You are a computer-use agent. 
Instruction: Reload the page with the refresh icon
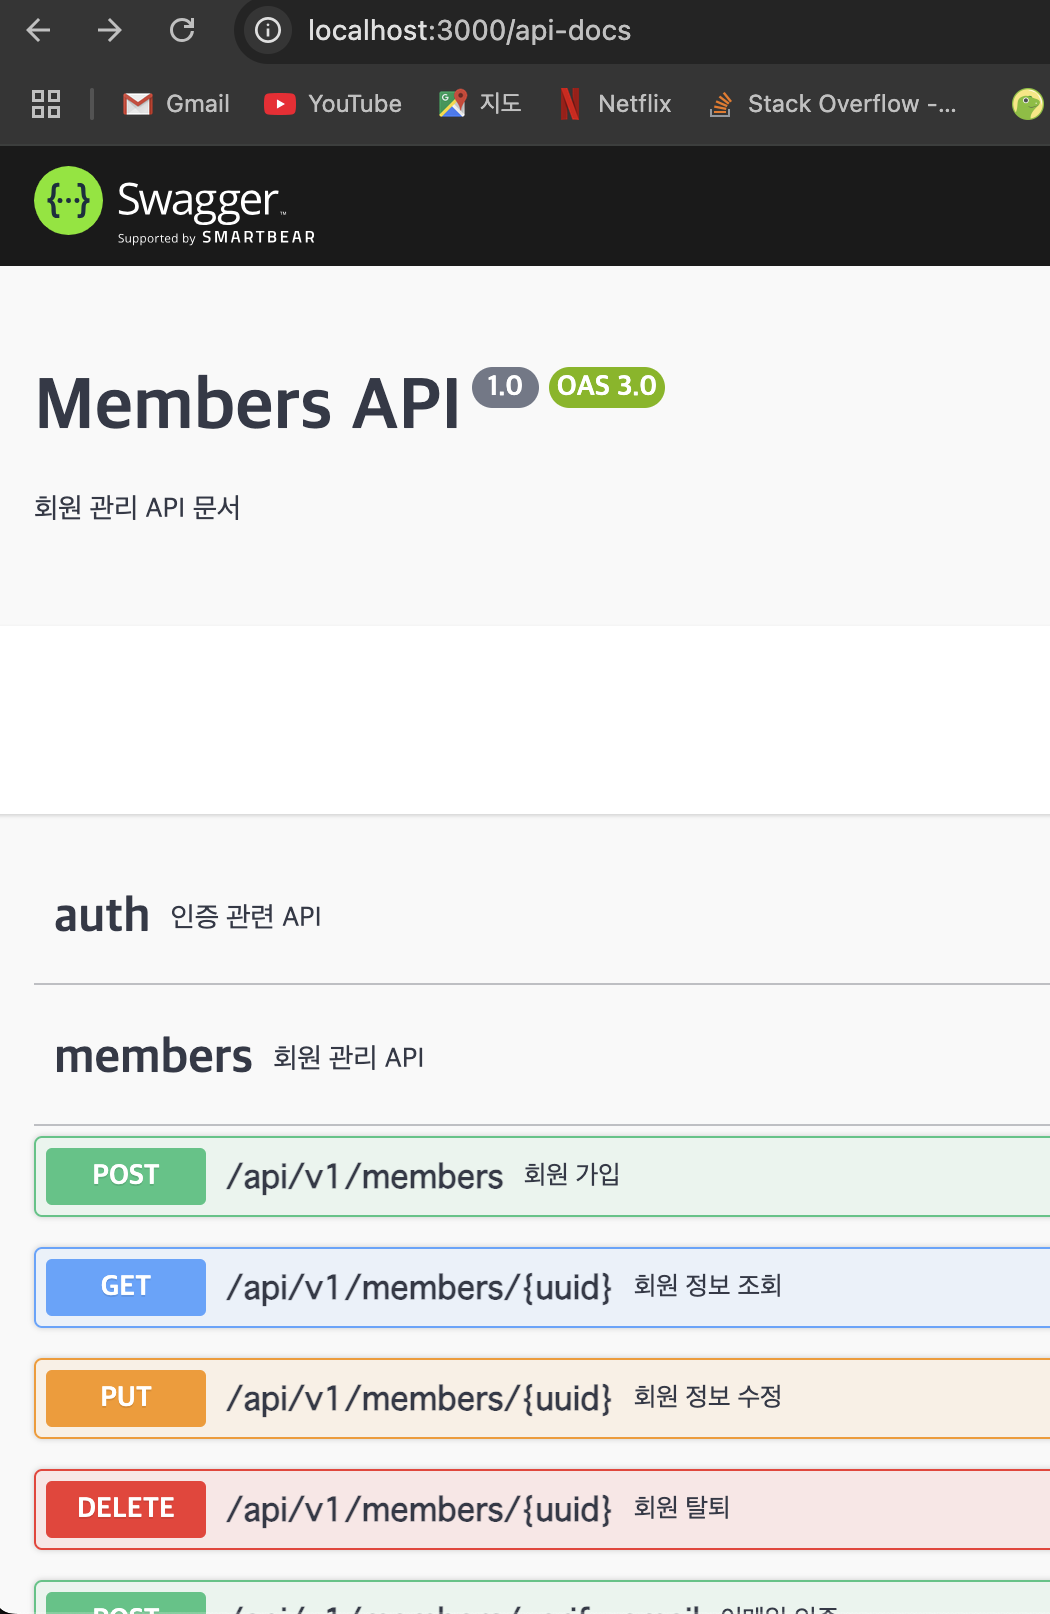[182, 30]
